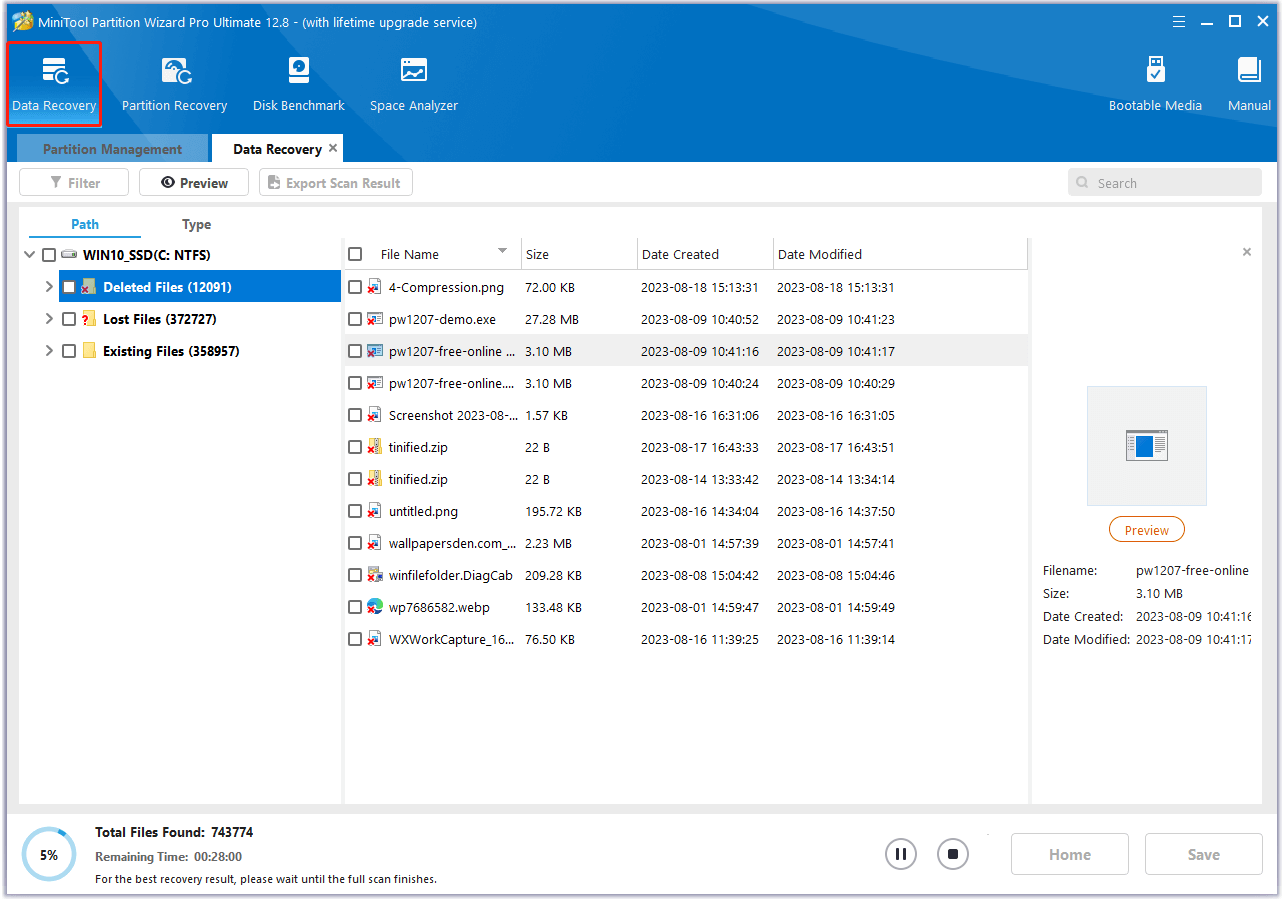
Task: Click the Filter button
Action: coord(74,182)
